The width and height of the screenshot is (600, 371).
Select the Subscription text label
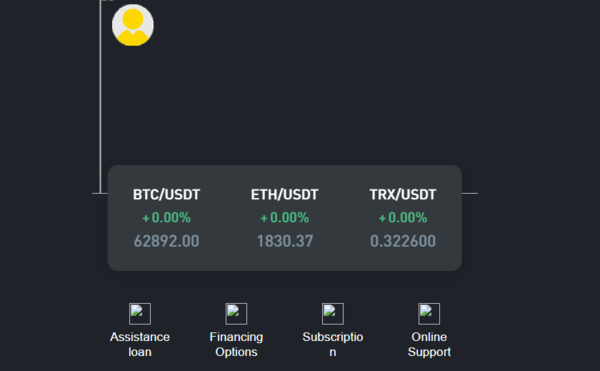click(333, 344)
